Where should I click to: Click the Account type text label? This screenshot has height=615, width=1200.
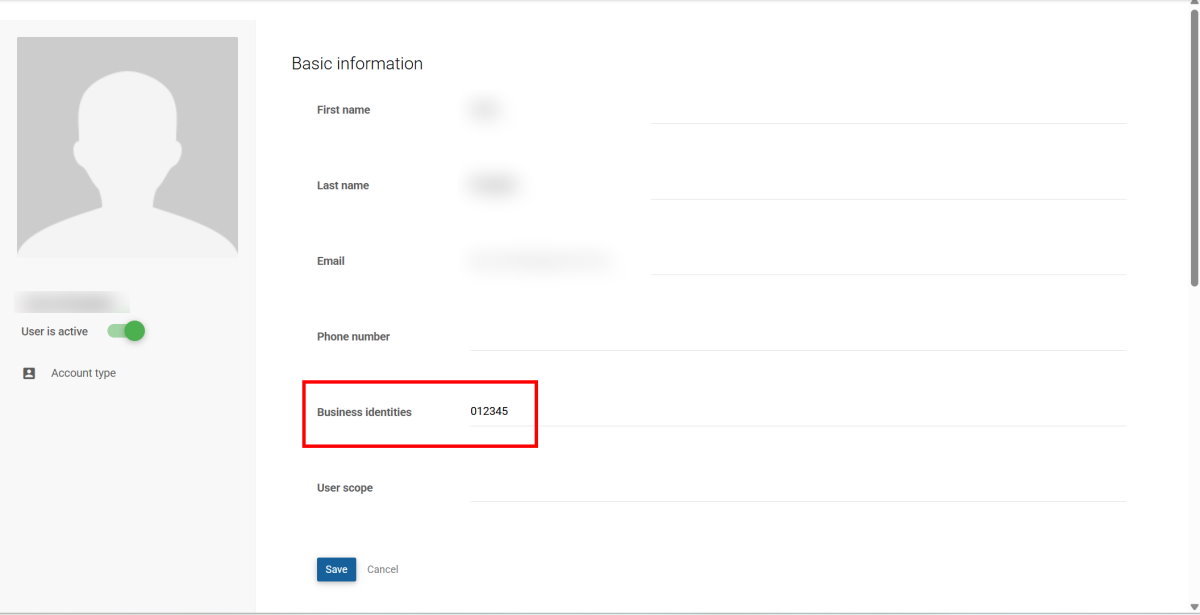coord(83,373)
